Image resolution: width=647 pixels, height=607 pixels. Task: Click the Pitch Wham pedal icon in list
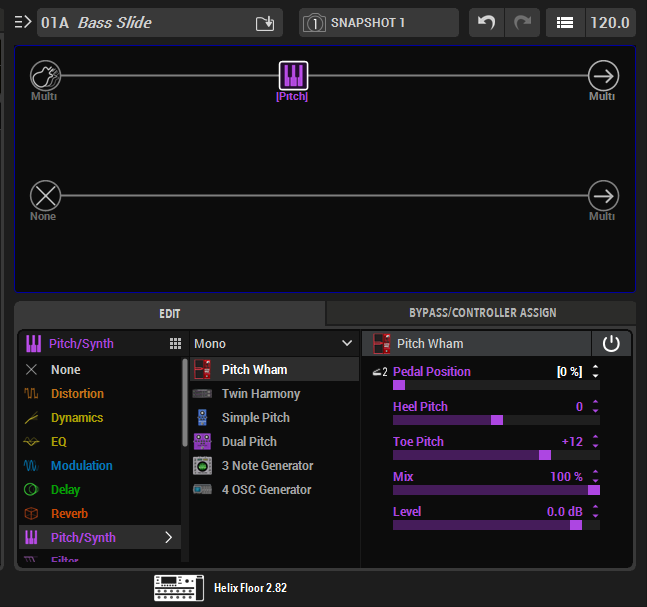coord(203,369)
